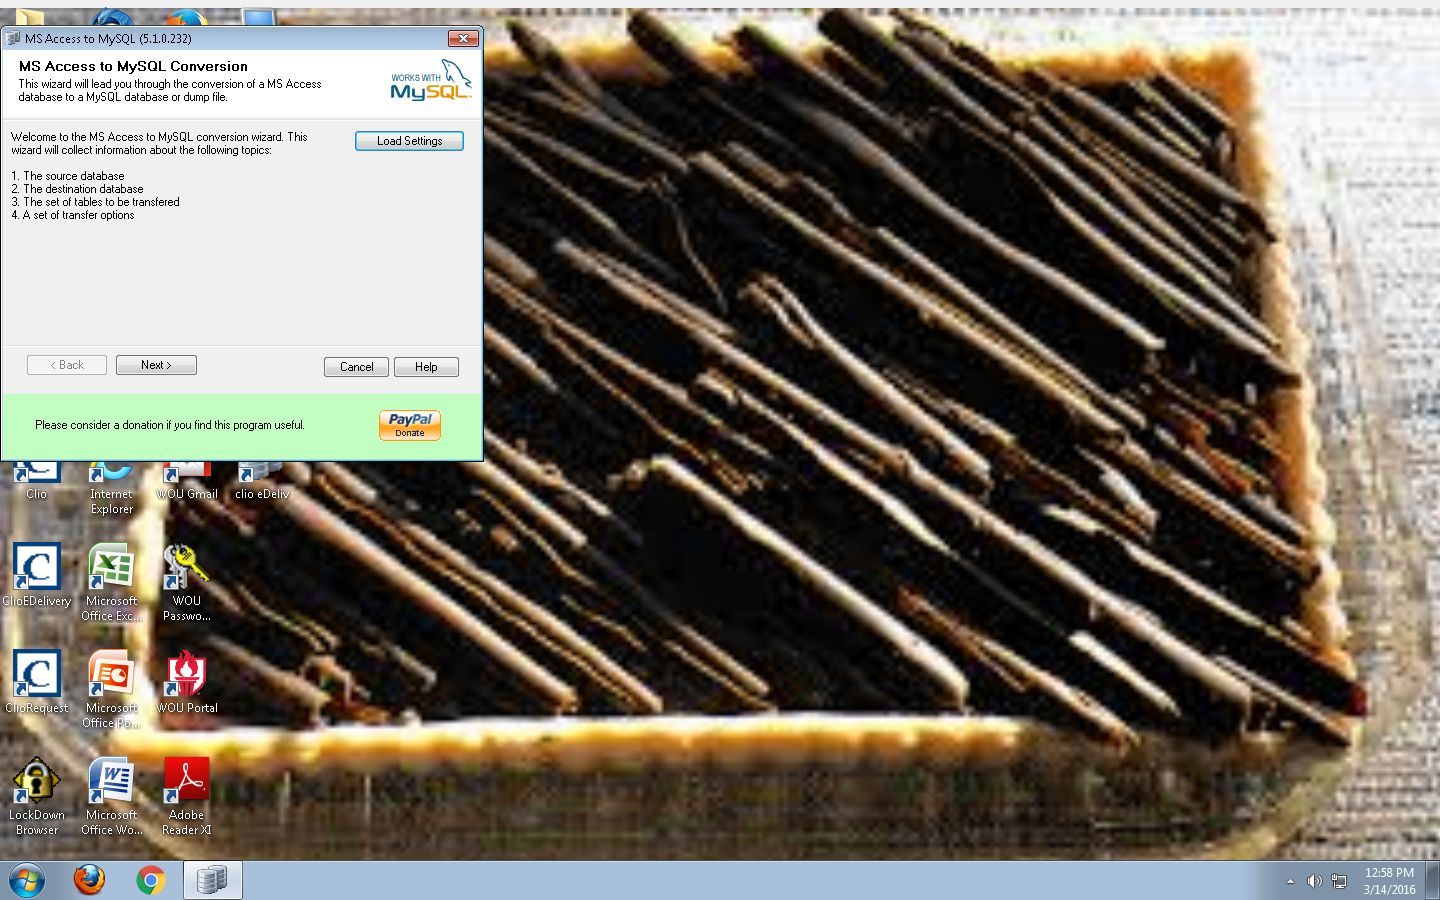Click the 'MS Access to MySQL Conversion' heading
This screenshot has height=900, width=1440.
133,66
